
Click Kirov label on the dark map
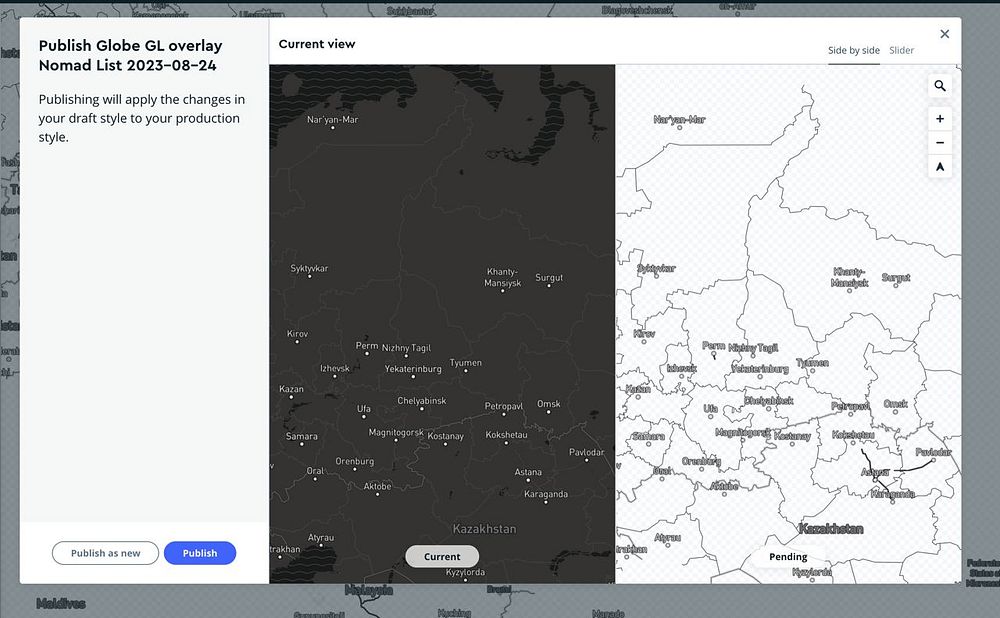[x=297, y=334]
